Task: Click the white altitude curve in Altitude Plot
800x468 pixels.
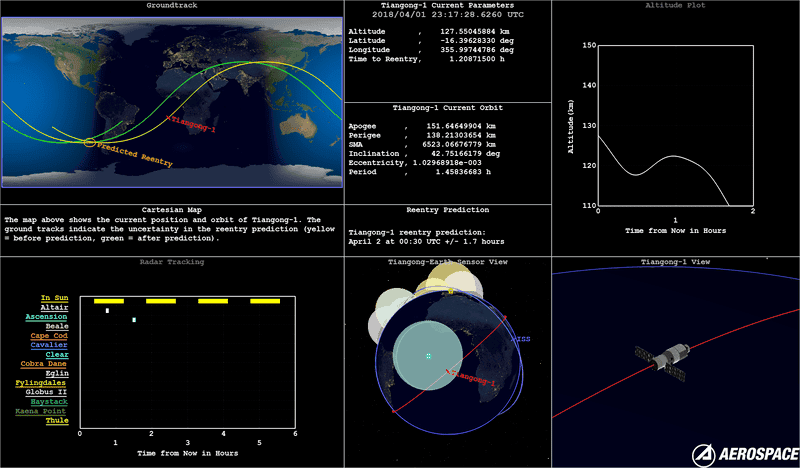Action: tap(673, 156)
